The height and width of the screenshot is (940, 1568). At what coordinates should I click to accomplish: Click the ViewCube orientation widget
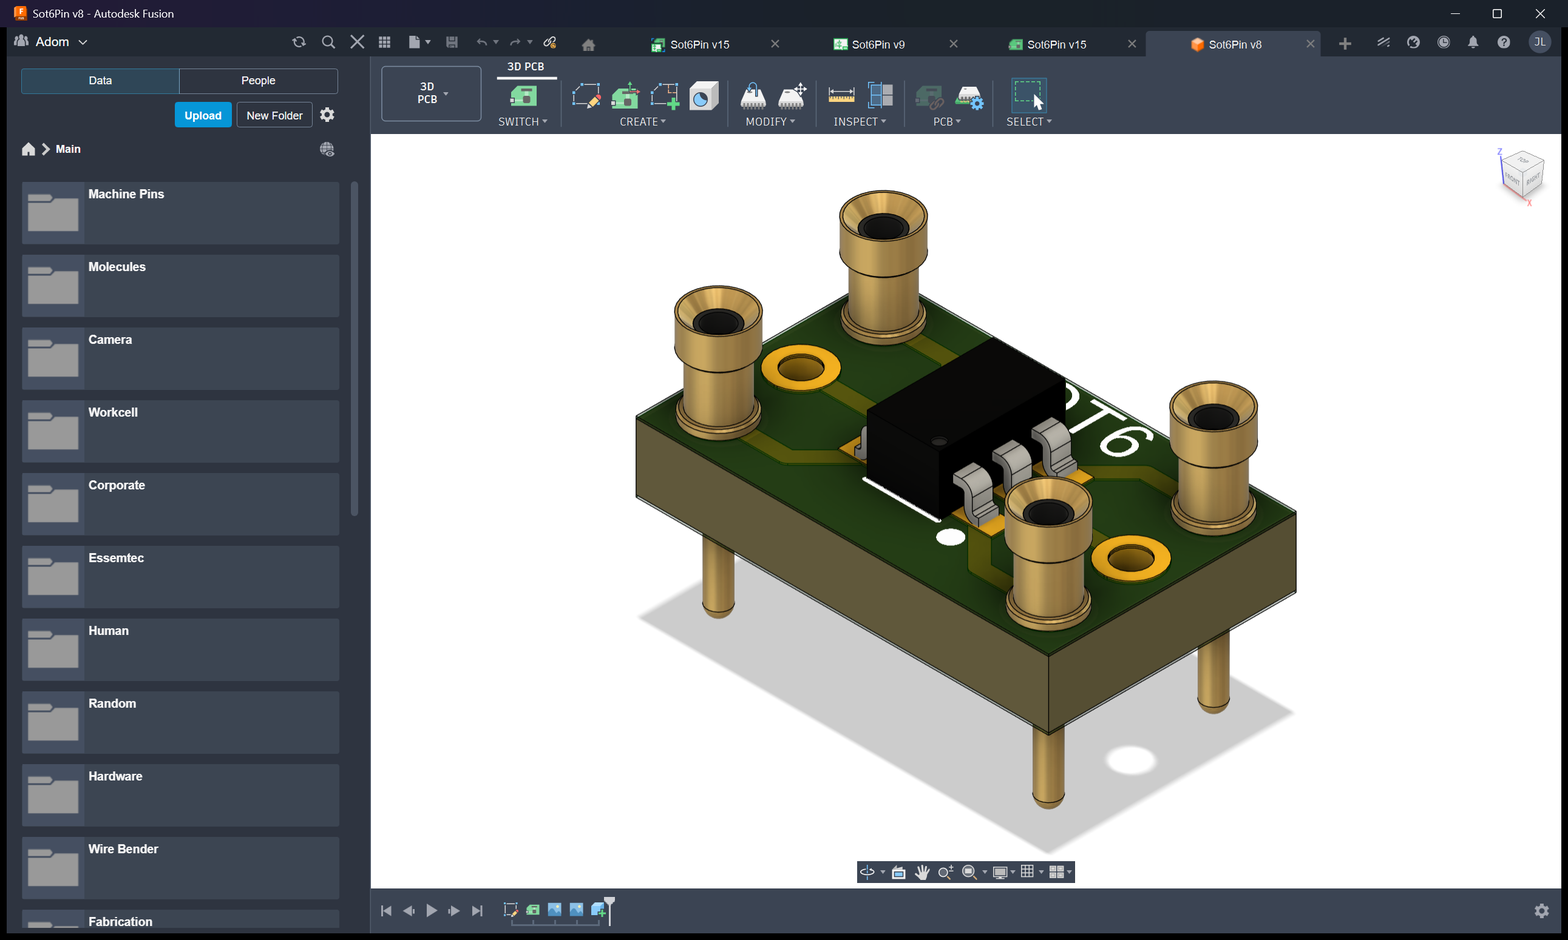tap(1522, 174)
